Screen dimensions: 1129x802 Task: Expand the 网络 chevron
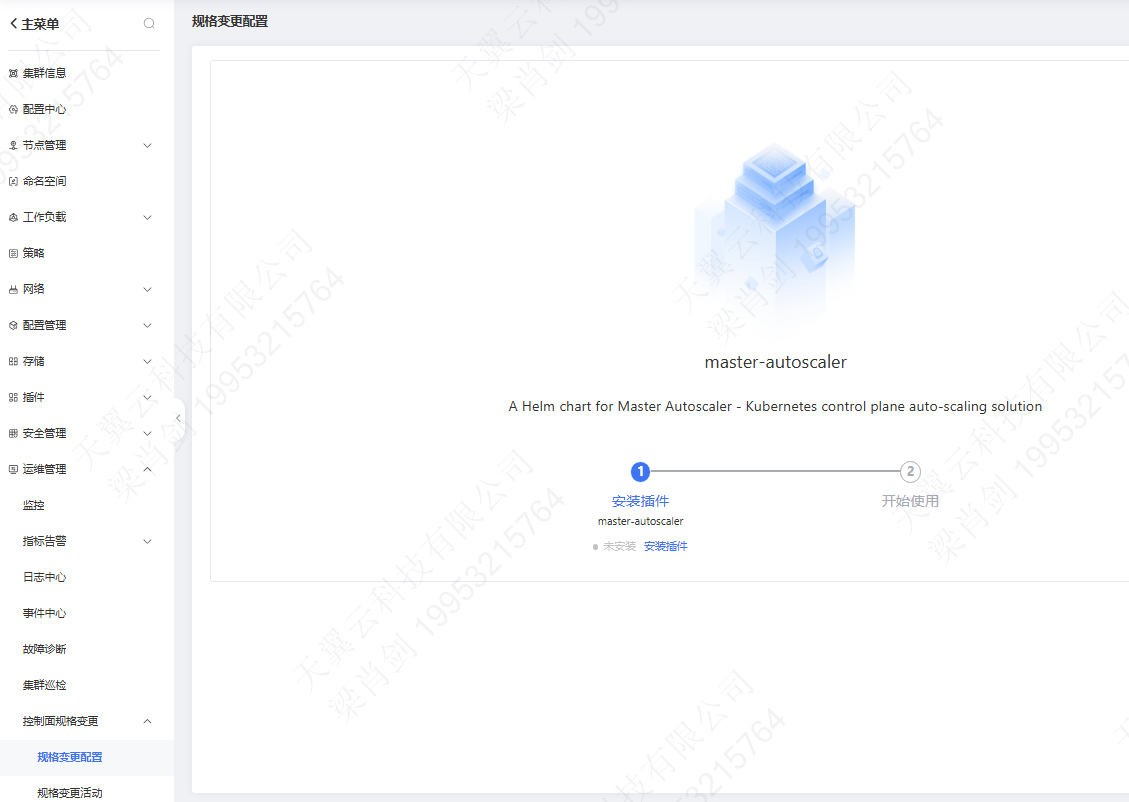tap(148, 289)
